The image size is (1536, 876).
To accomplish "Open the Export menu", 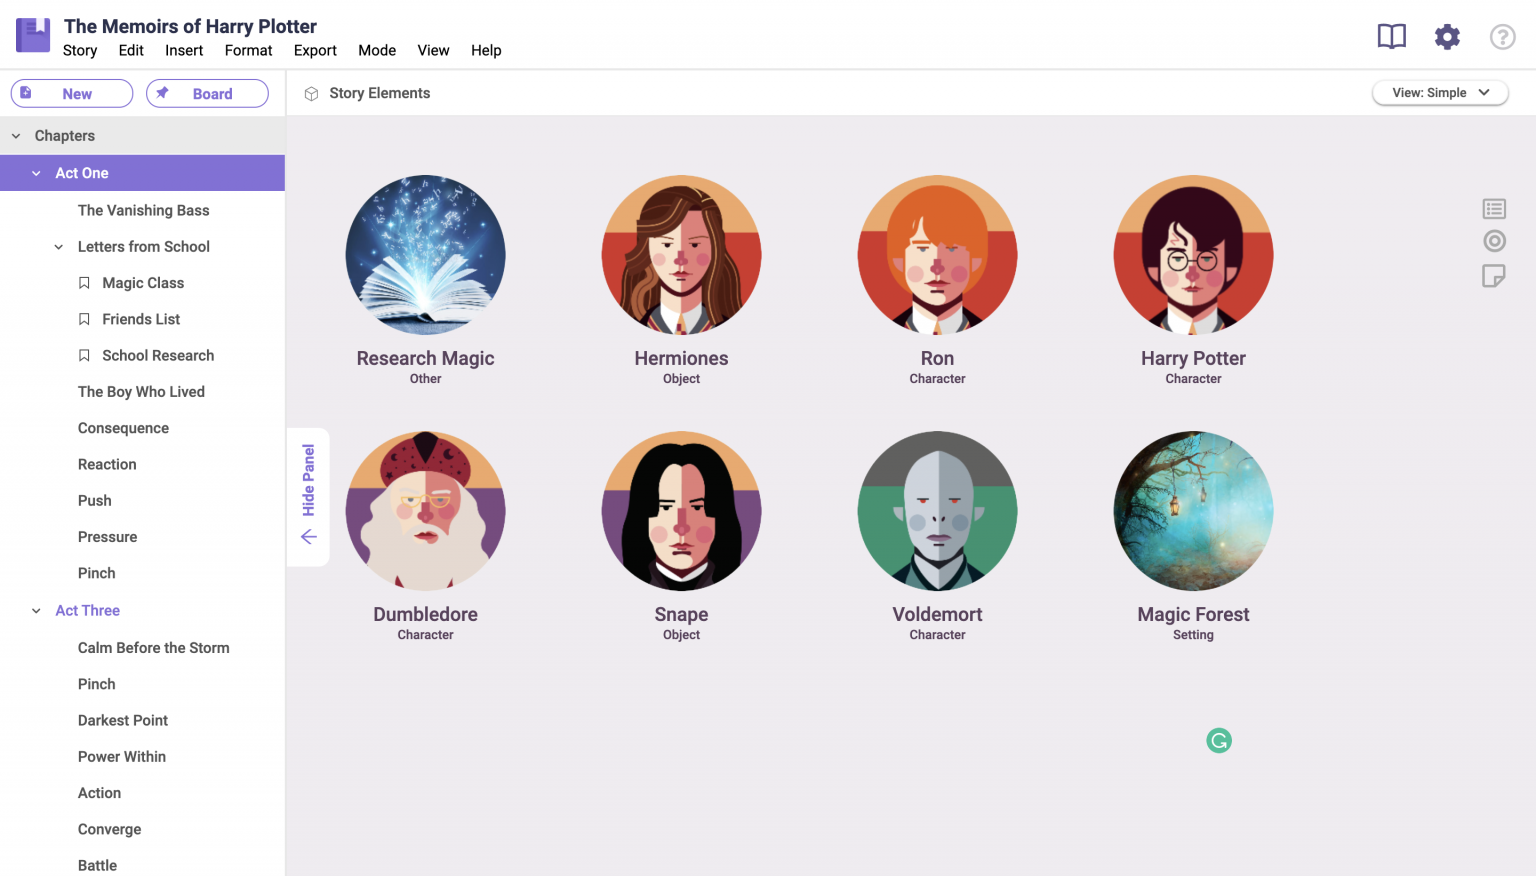I will [315, 51].
